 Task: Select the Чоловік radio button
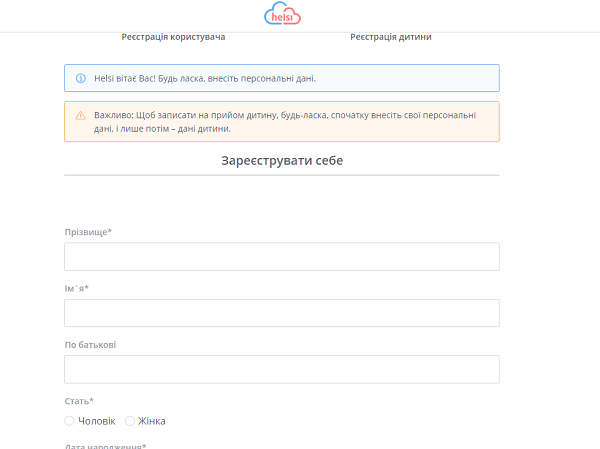(x=70, y=421)
